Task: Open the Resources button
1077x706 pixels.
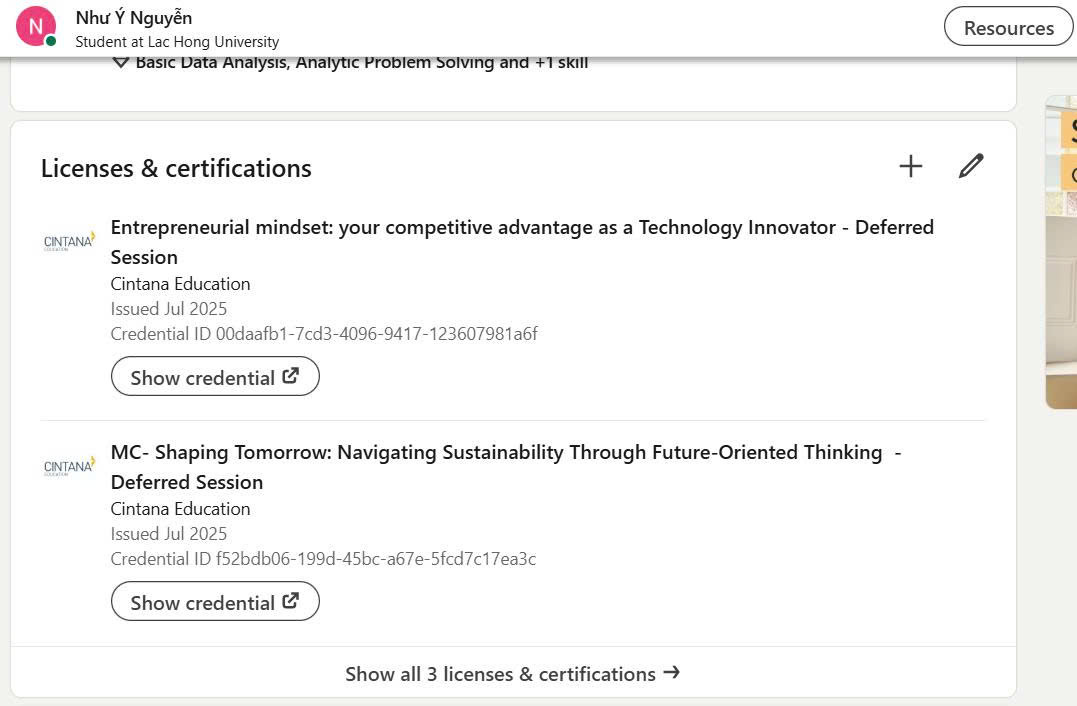Action: [1008, 28]
